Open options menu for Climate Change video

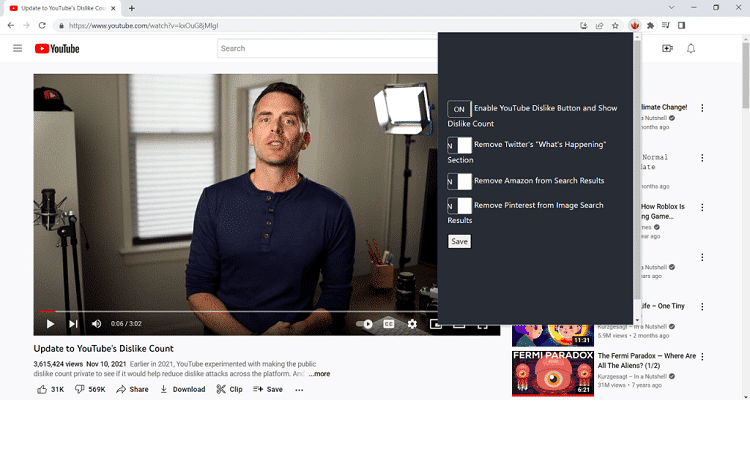[702, 108]
